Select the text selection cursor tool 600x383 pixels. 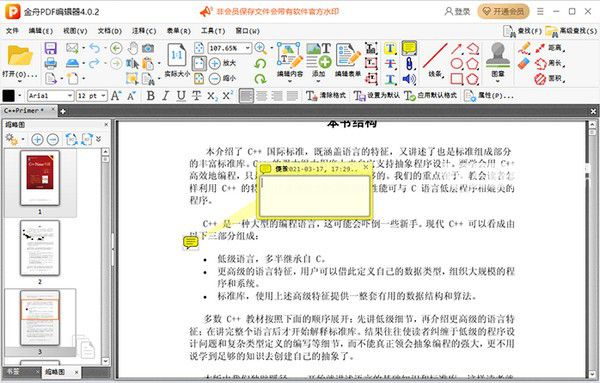pos(132,63)
